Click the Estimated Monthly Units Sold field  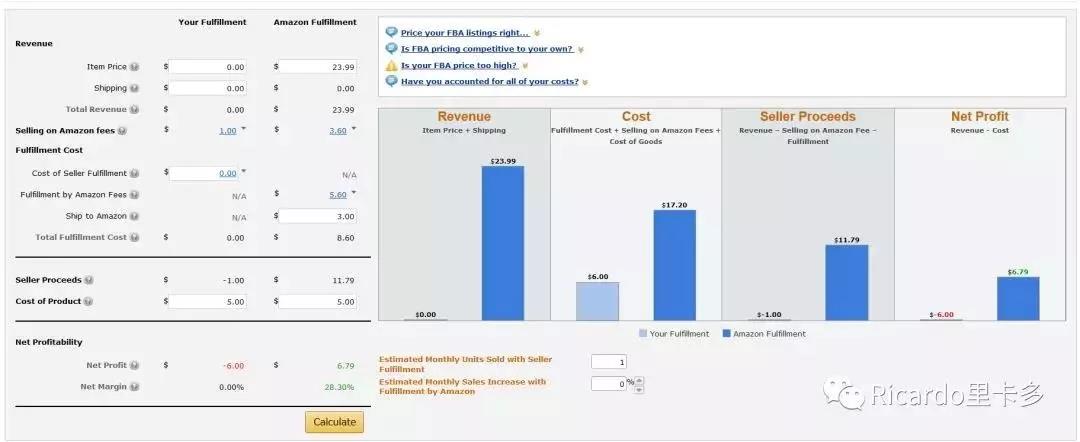pos(608,362)
